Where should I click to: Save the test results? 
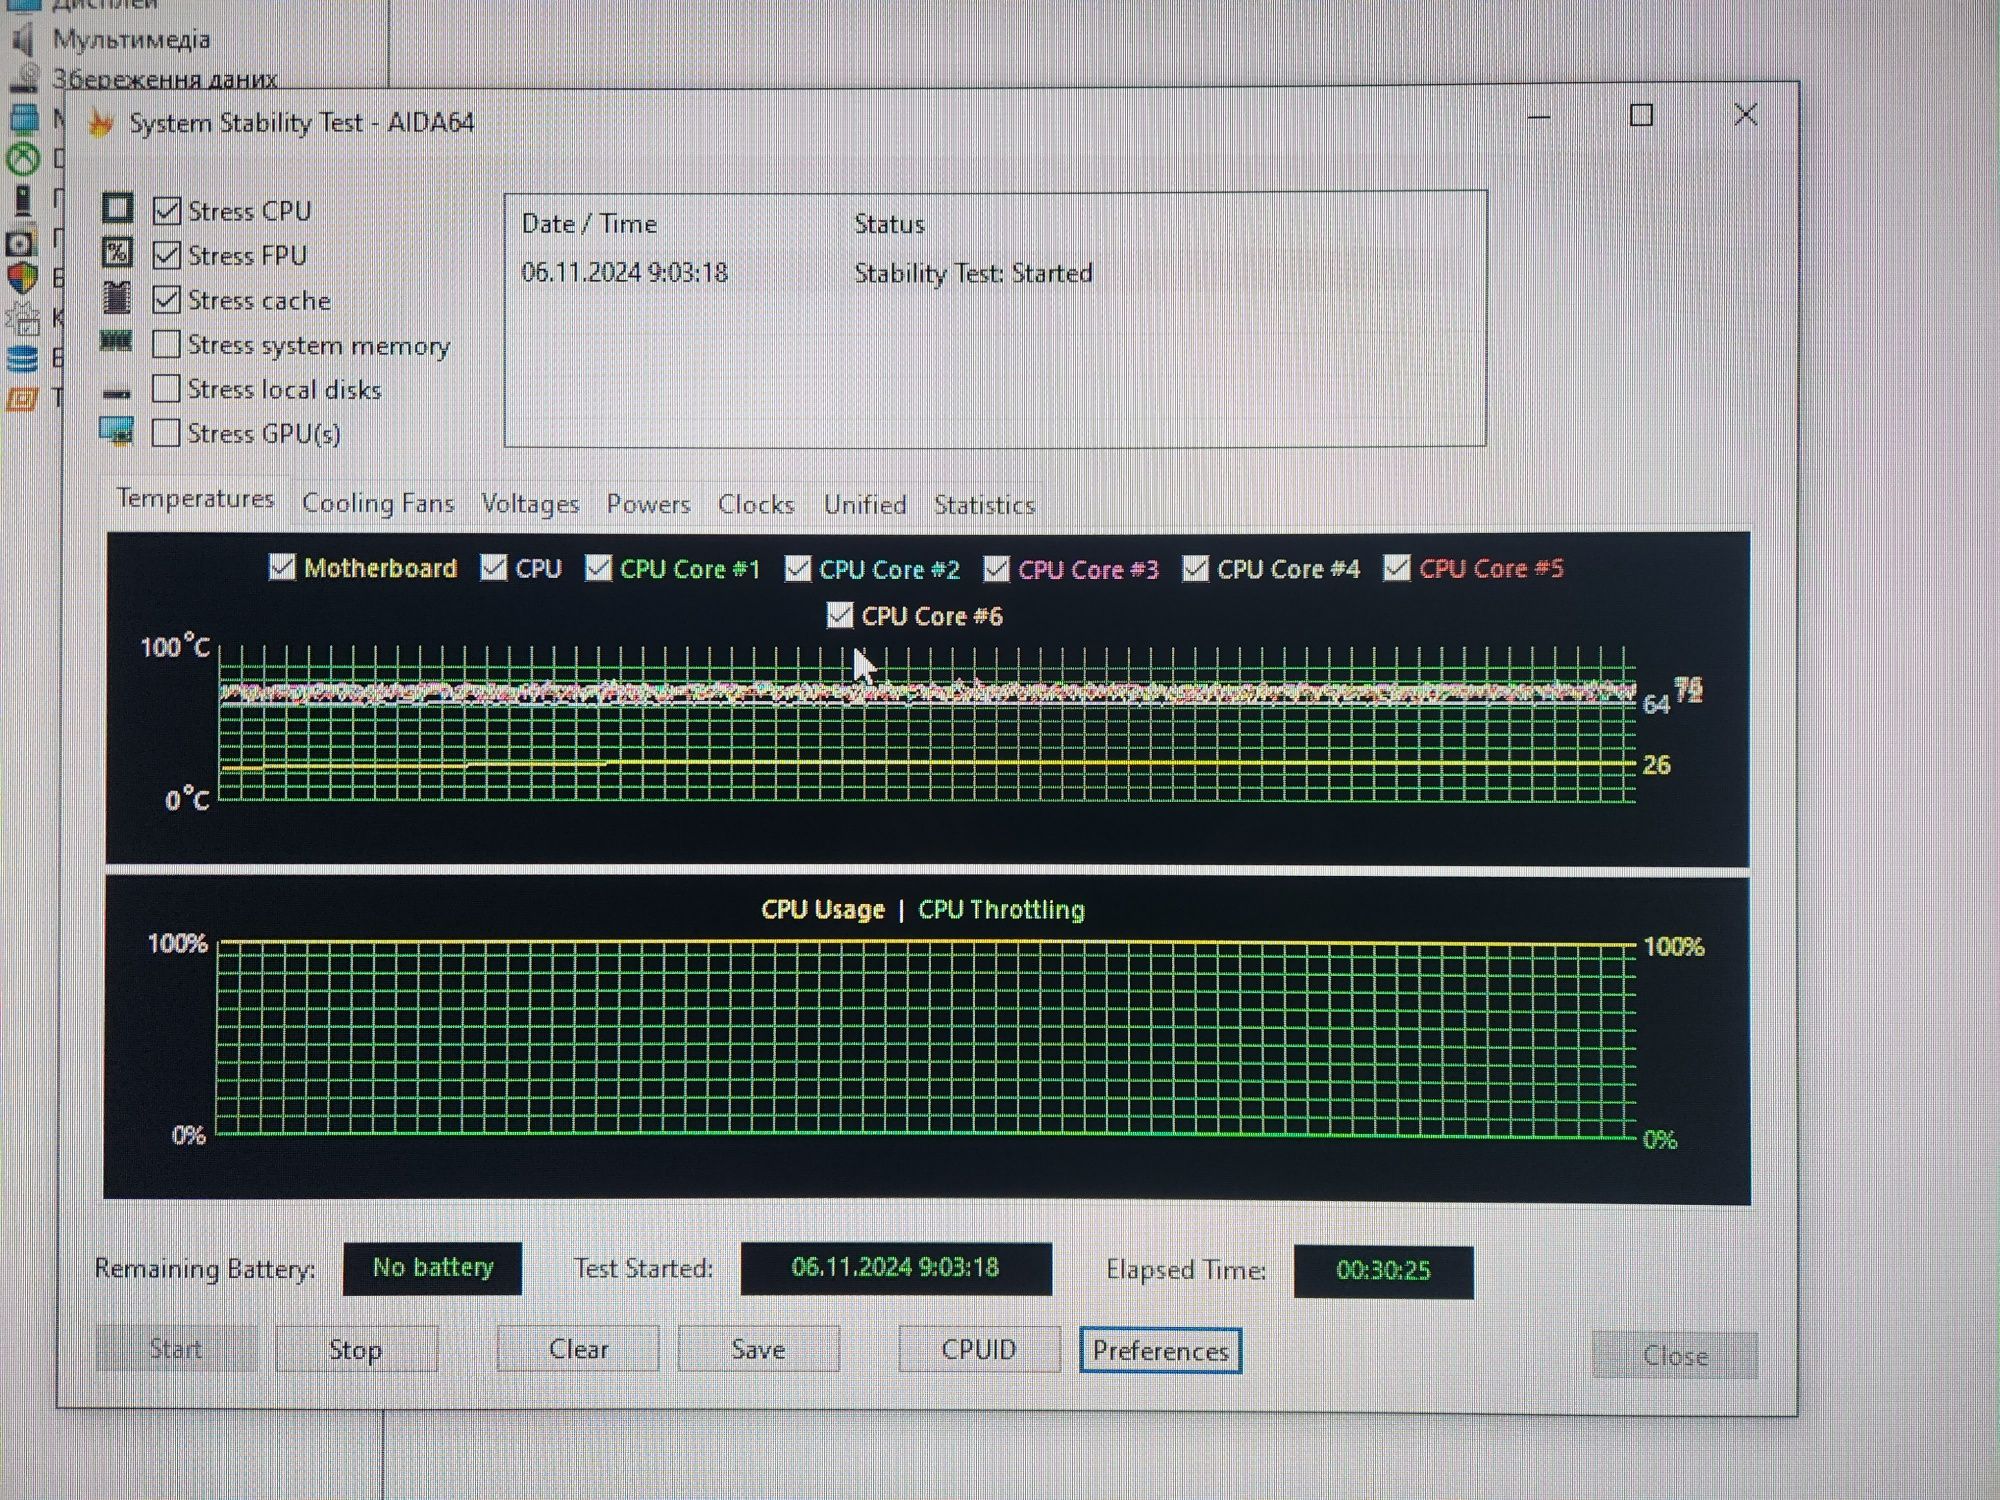(x=758, y=1349)
